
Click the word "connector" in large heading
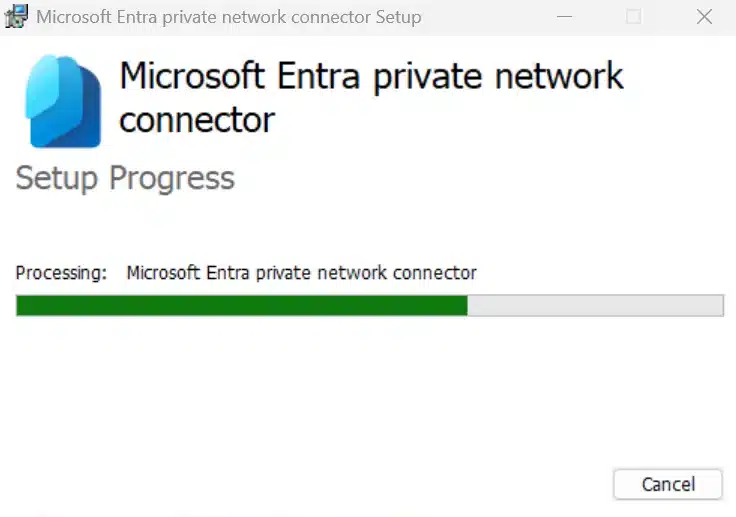point(196,120)
